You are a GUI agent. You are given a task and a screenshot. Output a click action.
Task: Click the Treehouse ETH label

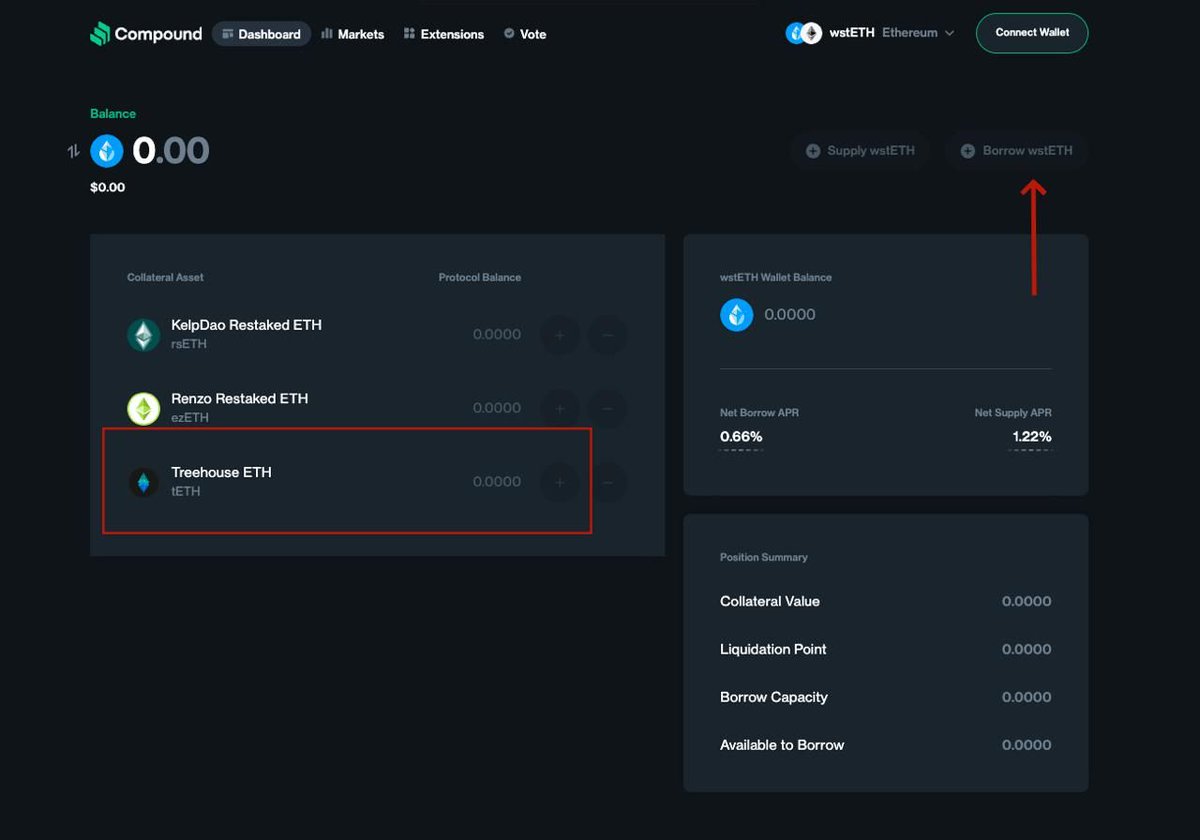221,472
